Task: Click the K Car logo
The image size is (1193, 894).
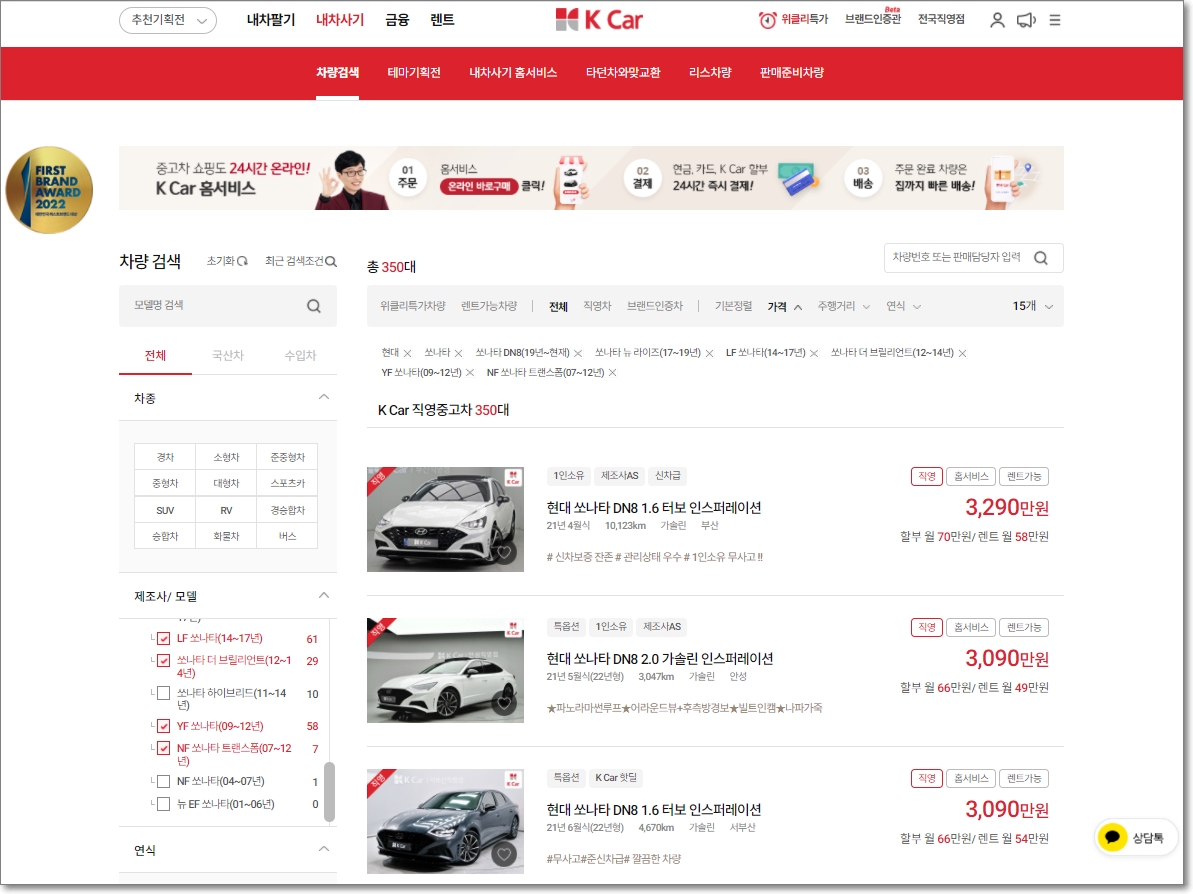Action: (x=599, y=20)
